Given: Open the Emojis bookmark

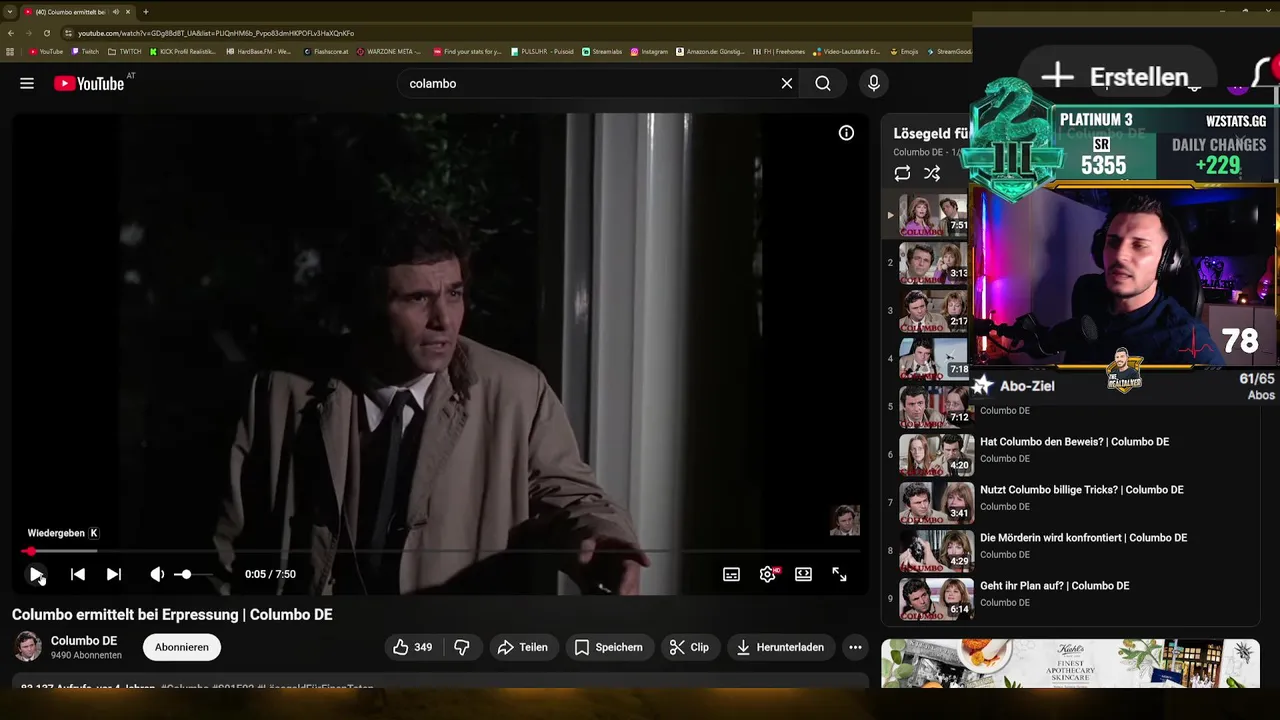Looking at the screenshot, I should [904, 52].
